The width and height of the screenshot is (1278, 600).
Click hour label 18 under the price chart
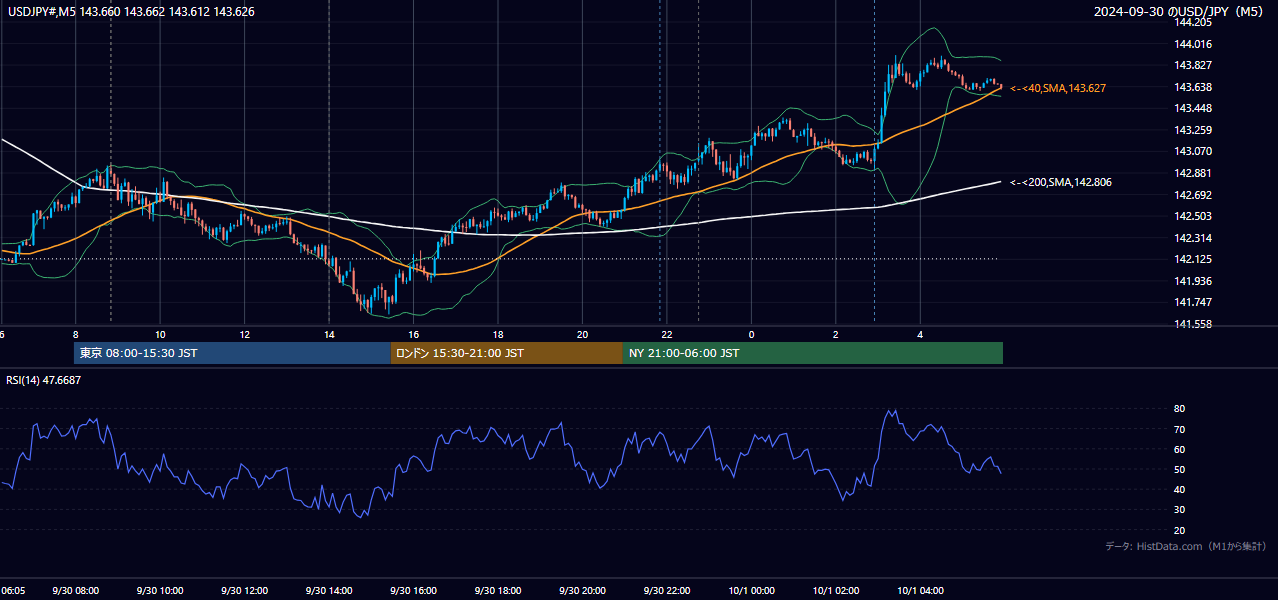tap(498, 334)
